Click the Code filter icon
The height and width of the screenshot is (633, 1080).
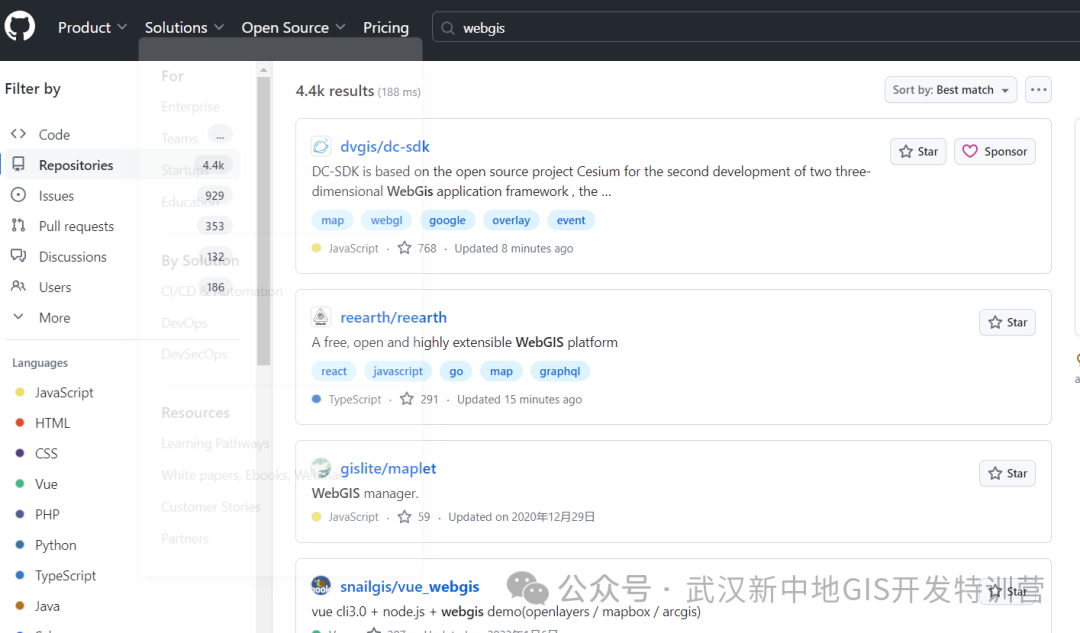tap(19, 134)
